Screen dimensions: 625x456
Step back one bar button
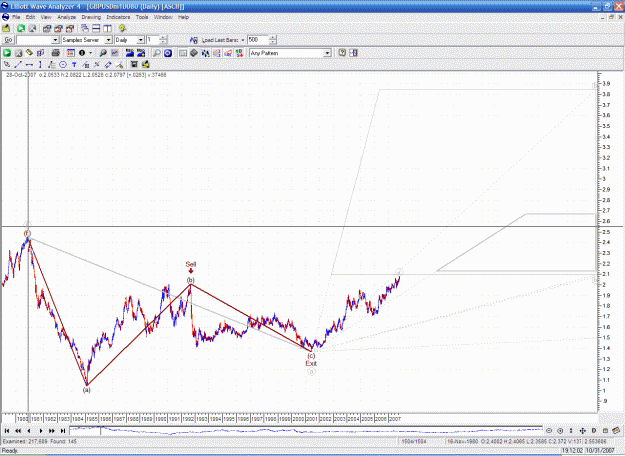tap(29, 431)
